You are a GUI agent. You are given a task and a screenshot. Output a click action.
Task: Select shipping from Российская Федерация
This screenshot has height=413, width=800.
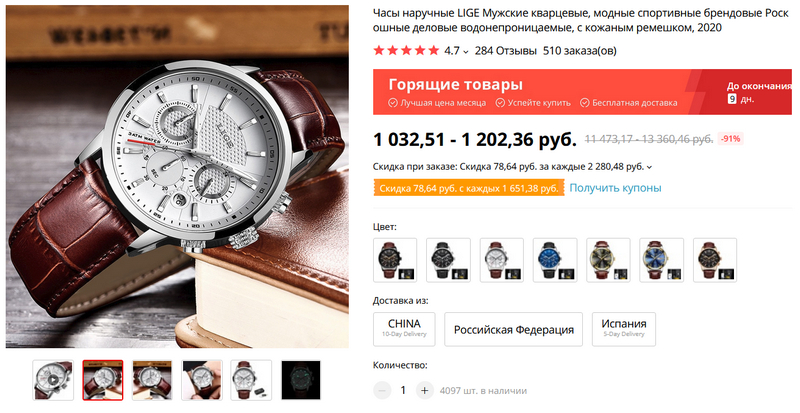513,329
